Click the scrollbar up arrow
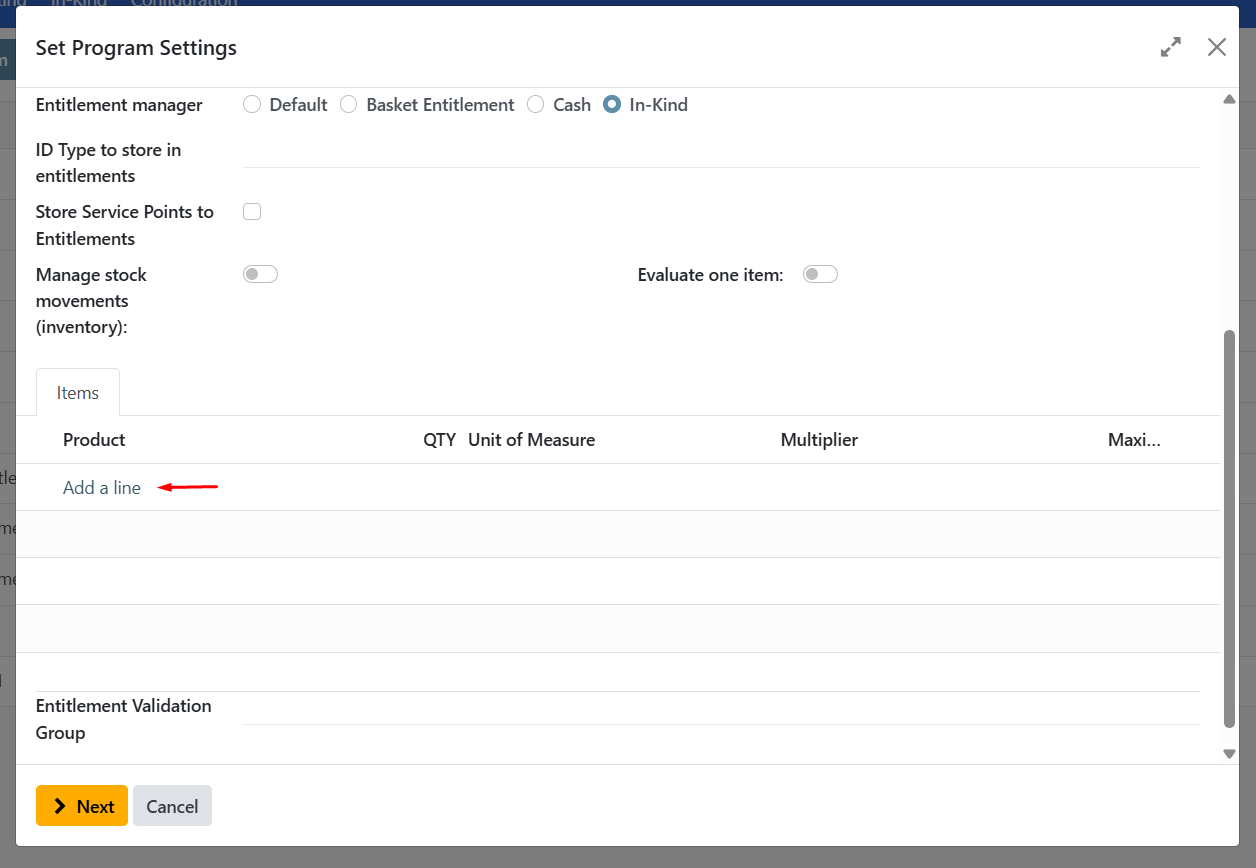 tap(1229, 98)
